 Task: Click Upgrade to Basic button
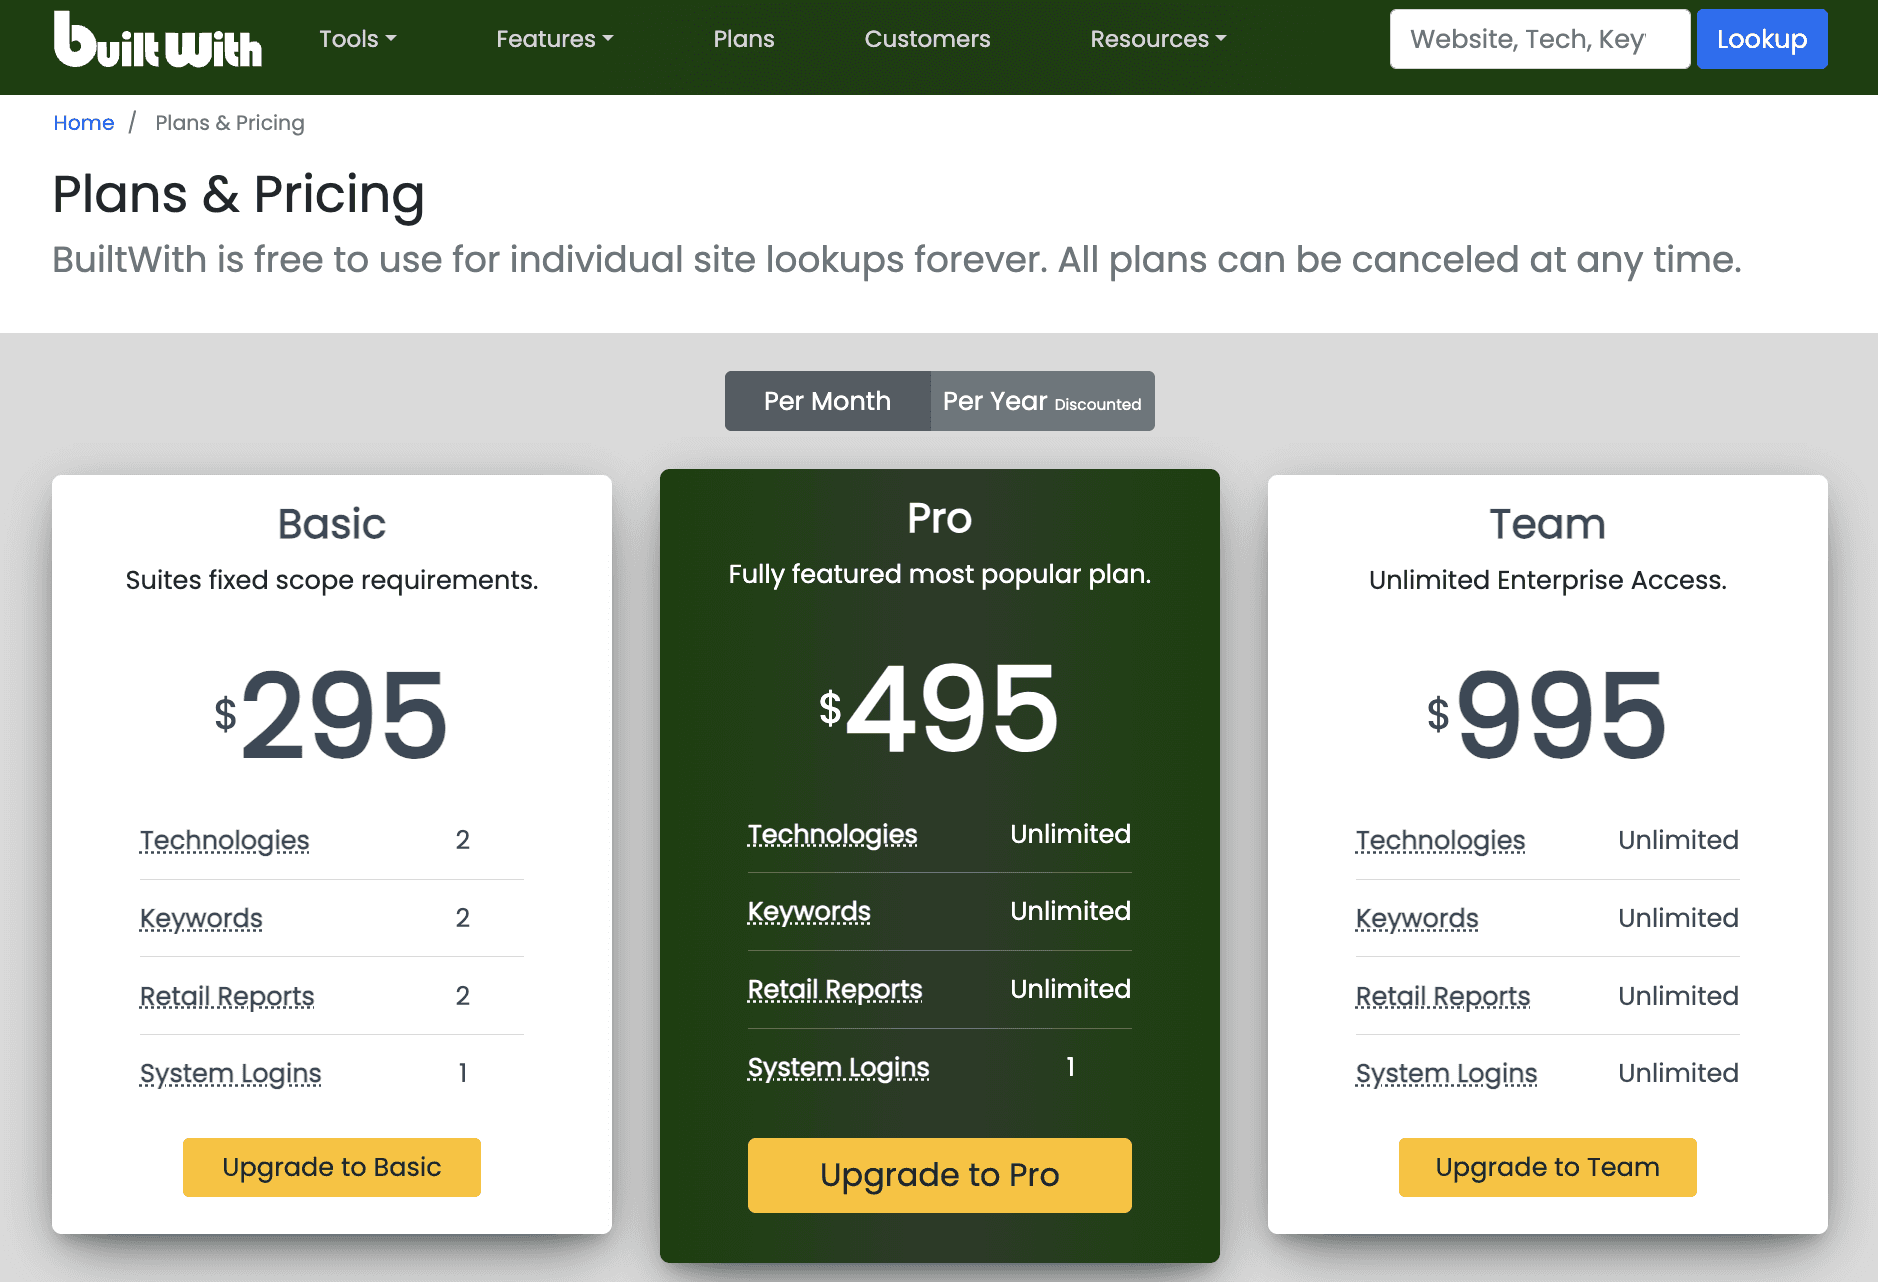point(332,1167)
